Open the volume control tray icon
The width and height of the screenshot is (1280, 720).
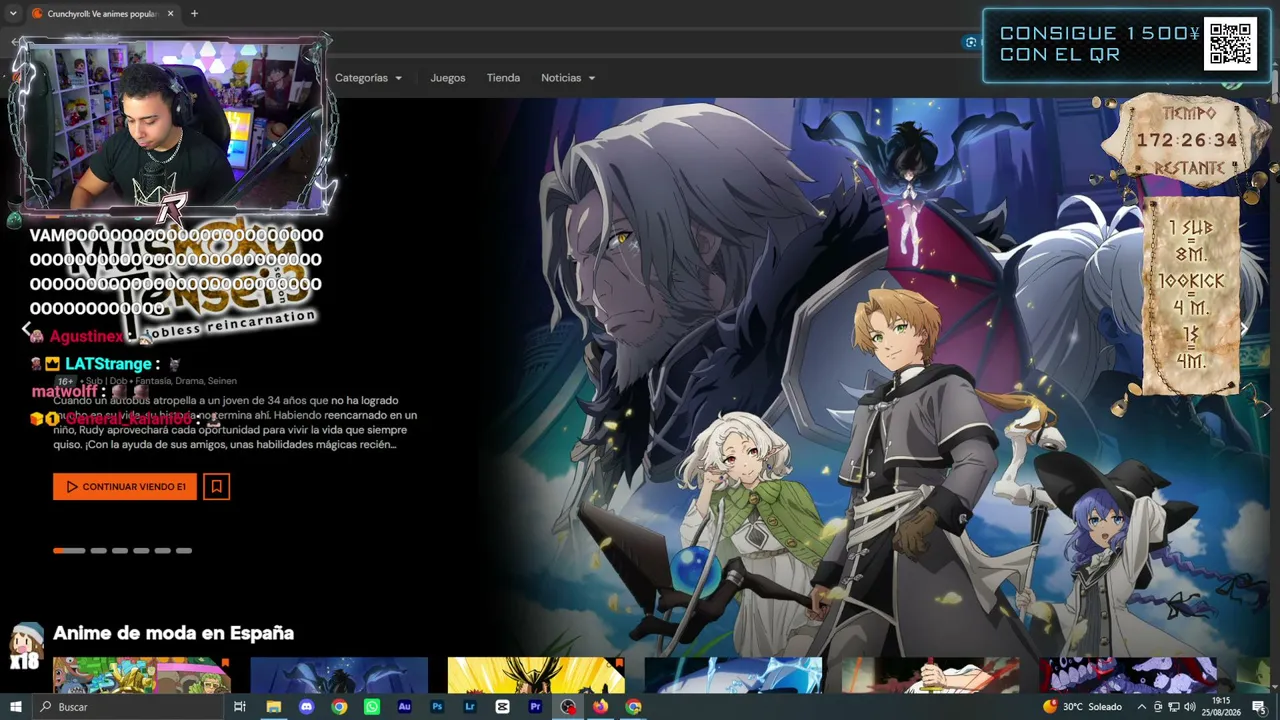point(1190,707)
